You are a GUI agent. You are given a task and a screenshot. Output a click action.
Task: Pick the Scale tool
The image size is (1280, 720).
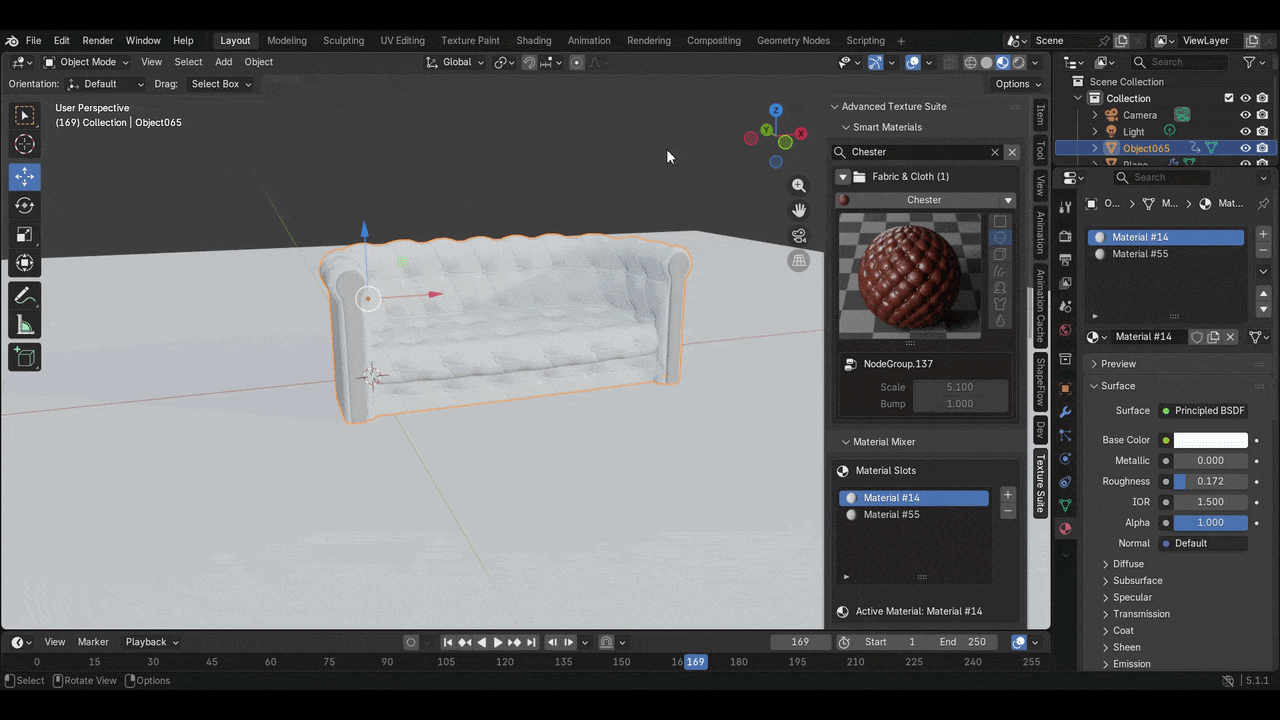[x=25, y=234]
